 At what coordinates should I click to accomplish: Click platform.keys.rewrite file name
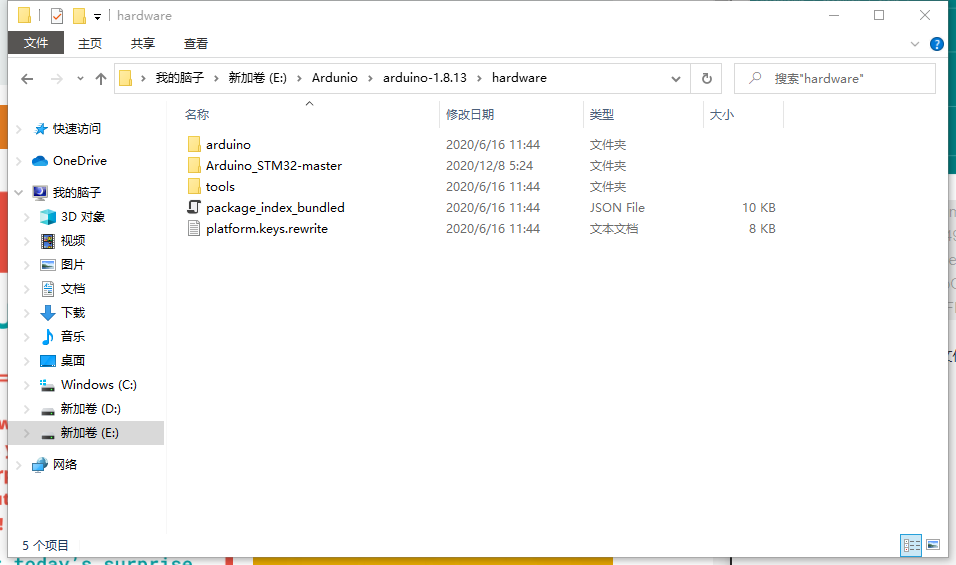pyautogui.click(x=266, y=229)
